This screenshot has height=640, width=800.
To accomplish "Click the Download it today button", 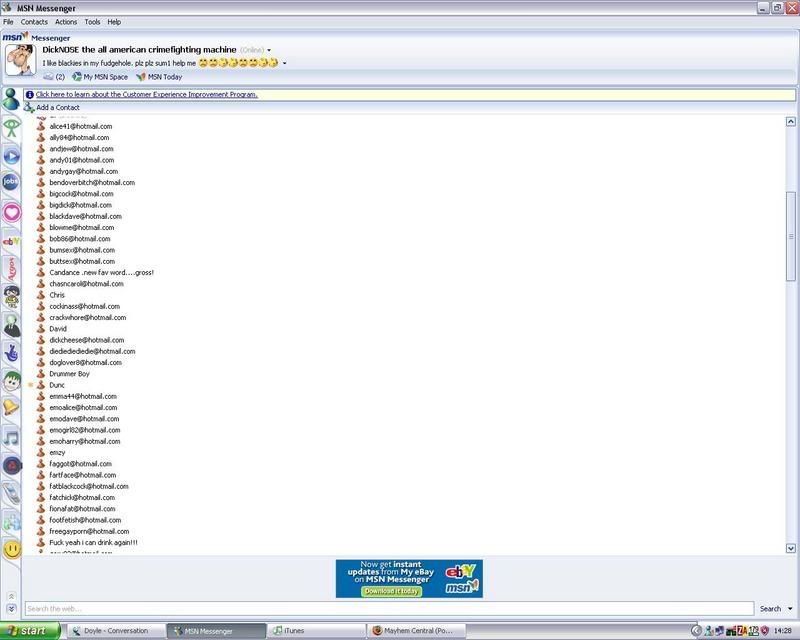I will tap(391, 591).
